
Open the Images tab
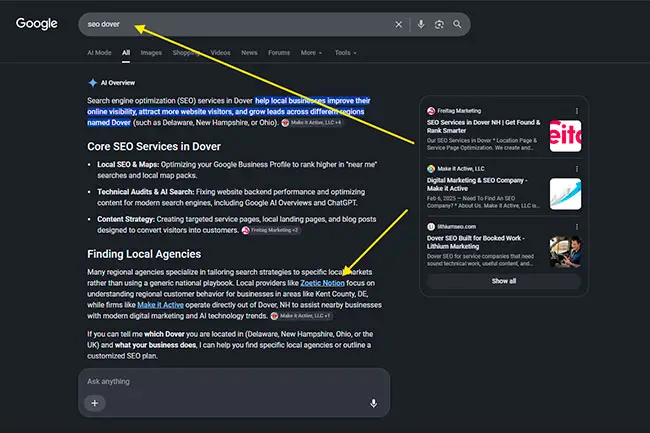[x=151, y=53]
